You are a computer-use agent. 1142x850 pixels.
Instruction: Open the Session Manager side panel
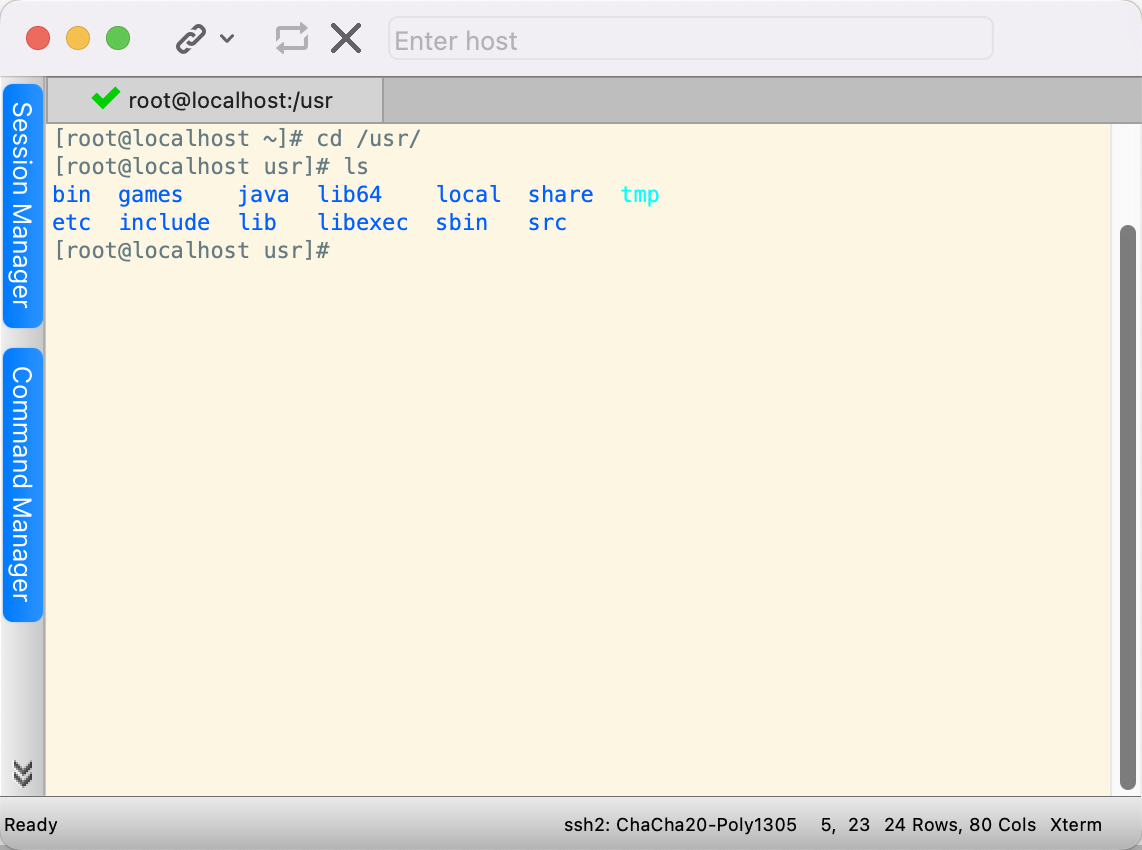pyautogui.click(x=22, y=205)
